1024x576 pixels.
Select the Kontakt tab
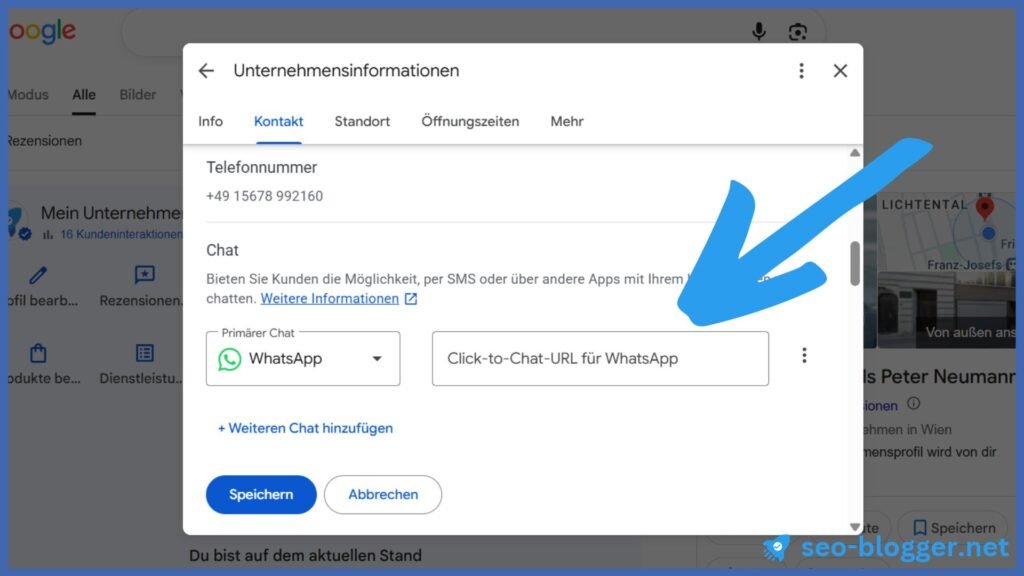pyautogui.click(x=278, y=121)
